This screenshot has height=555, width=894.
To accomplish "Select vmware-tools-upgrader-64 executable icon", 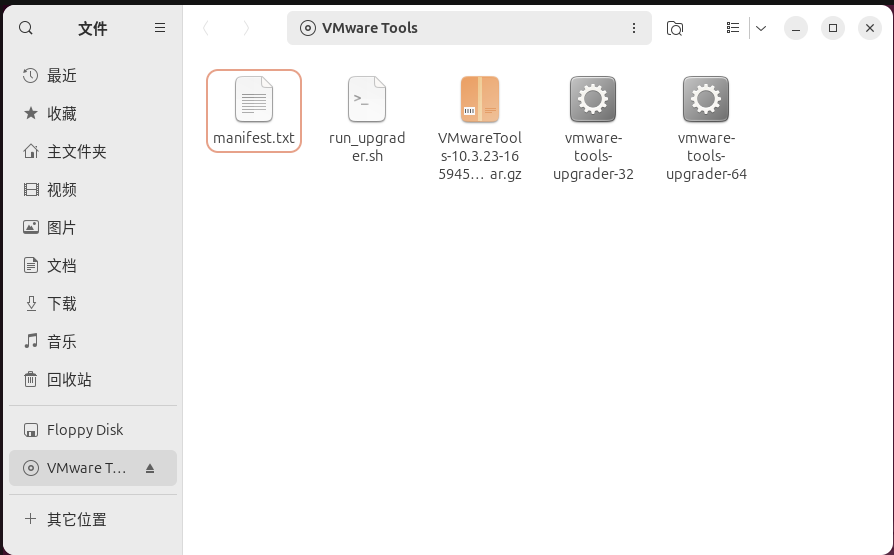I will pos(706,99).
